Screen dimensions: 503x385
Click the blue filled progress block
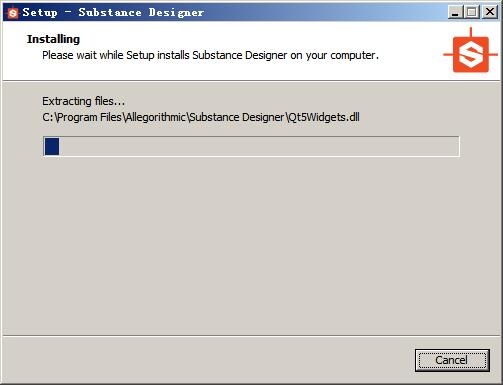click(52, 146)
